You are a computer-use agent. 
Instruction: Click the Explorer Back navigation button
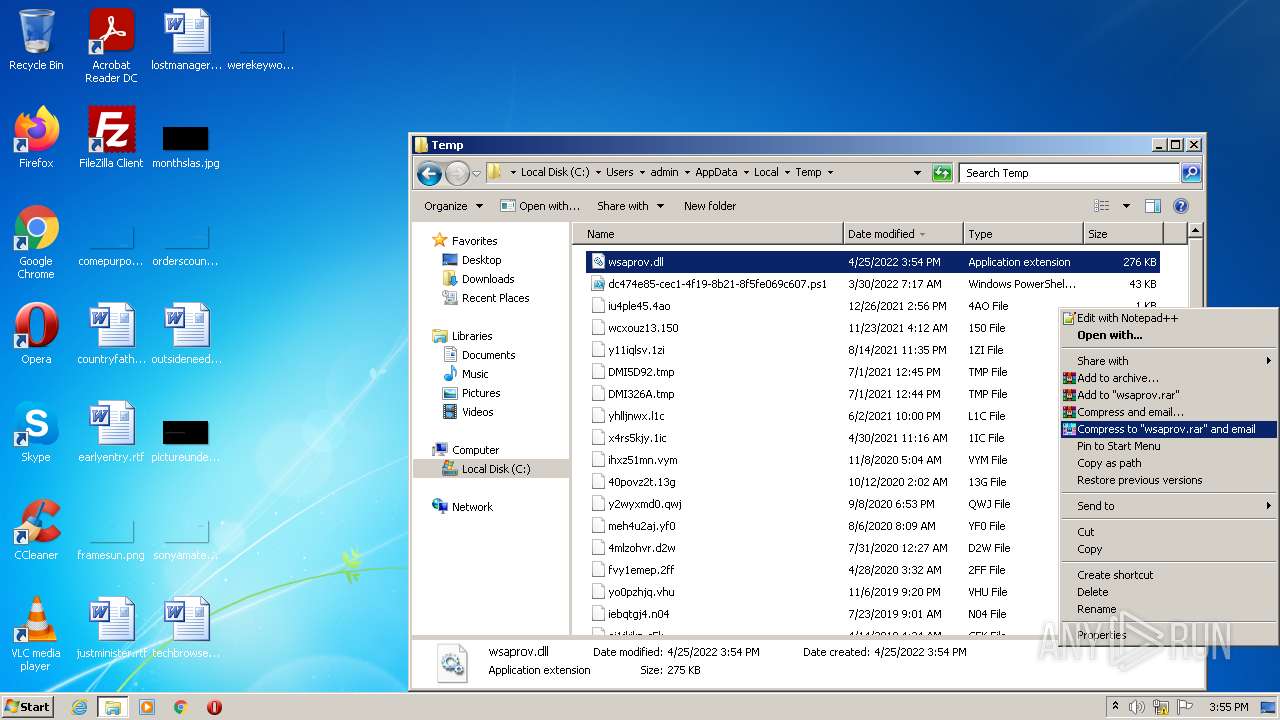coord(430,173)
